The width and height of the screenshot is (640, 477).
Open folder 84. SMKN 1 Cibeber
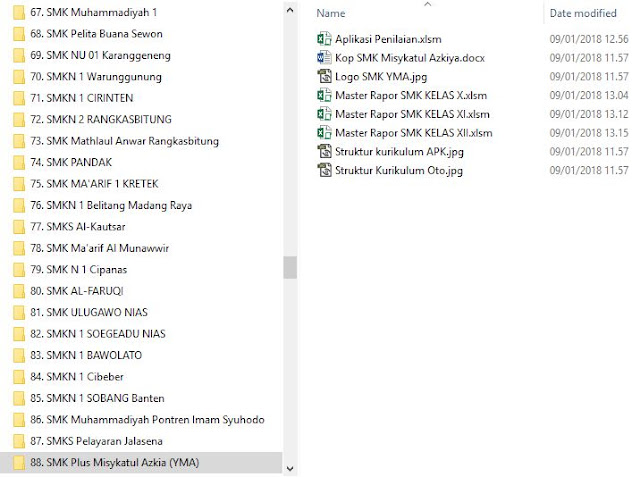pos(77,377)
